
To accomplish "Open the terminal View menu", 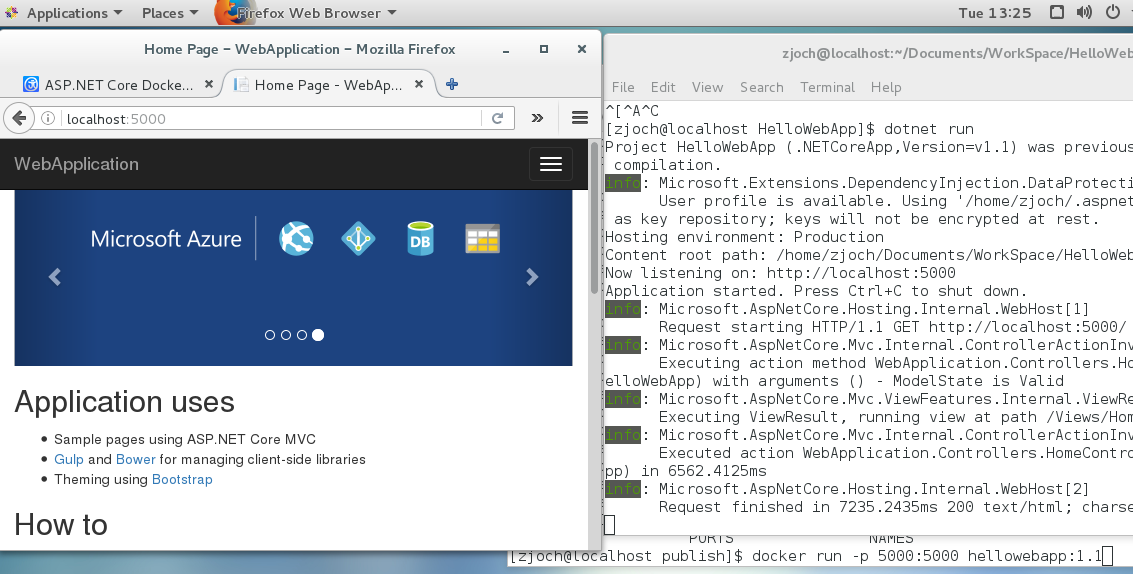I will coord(707,87).
